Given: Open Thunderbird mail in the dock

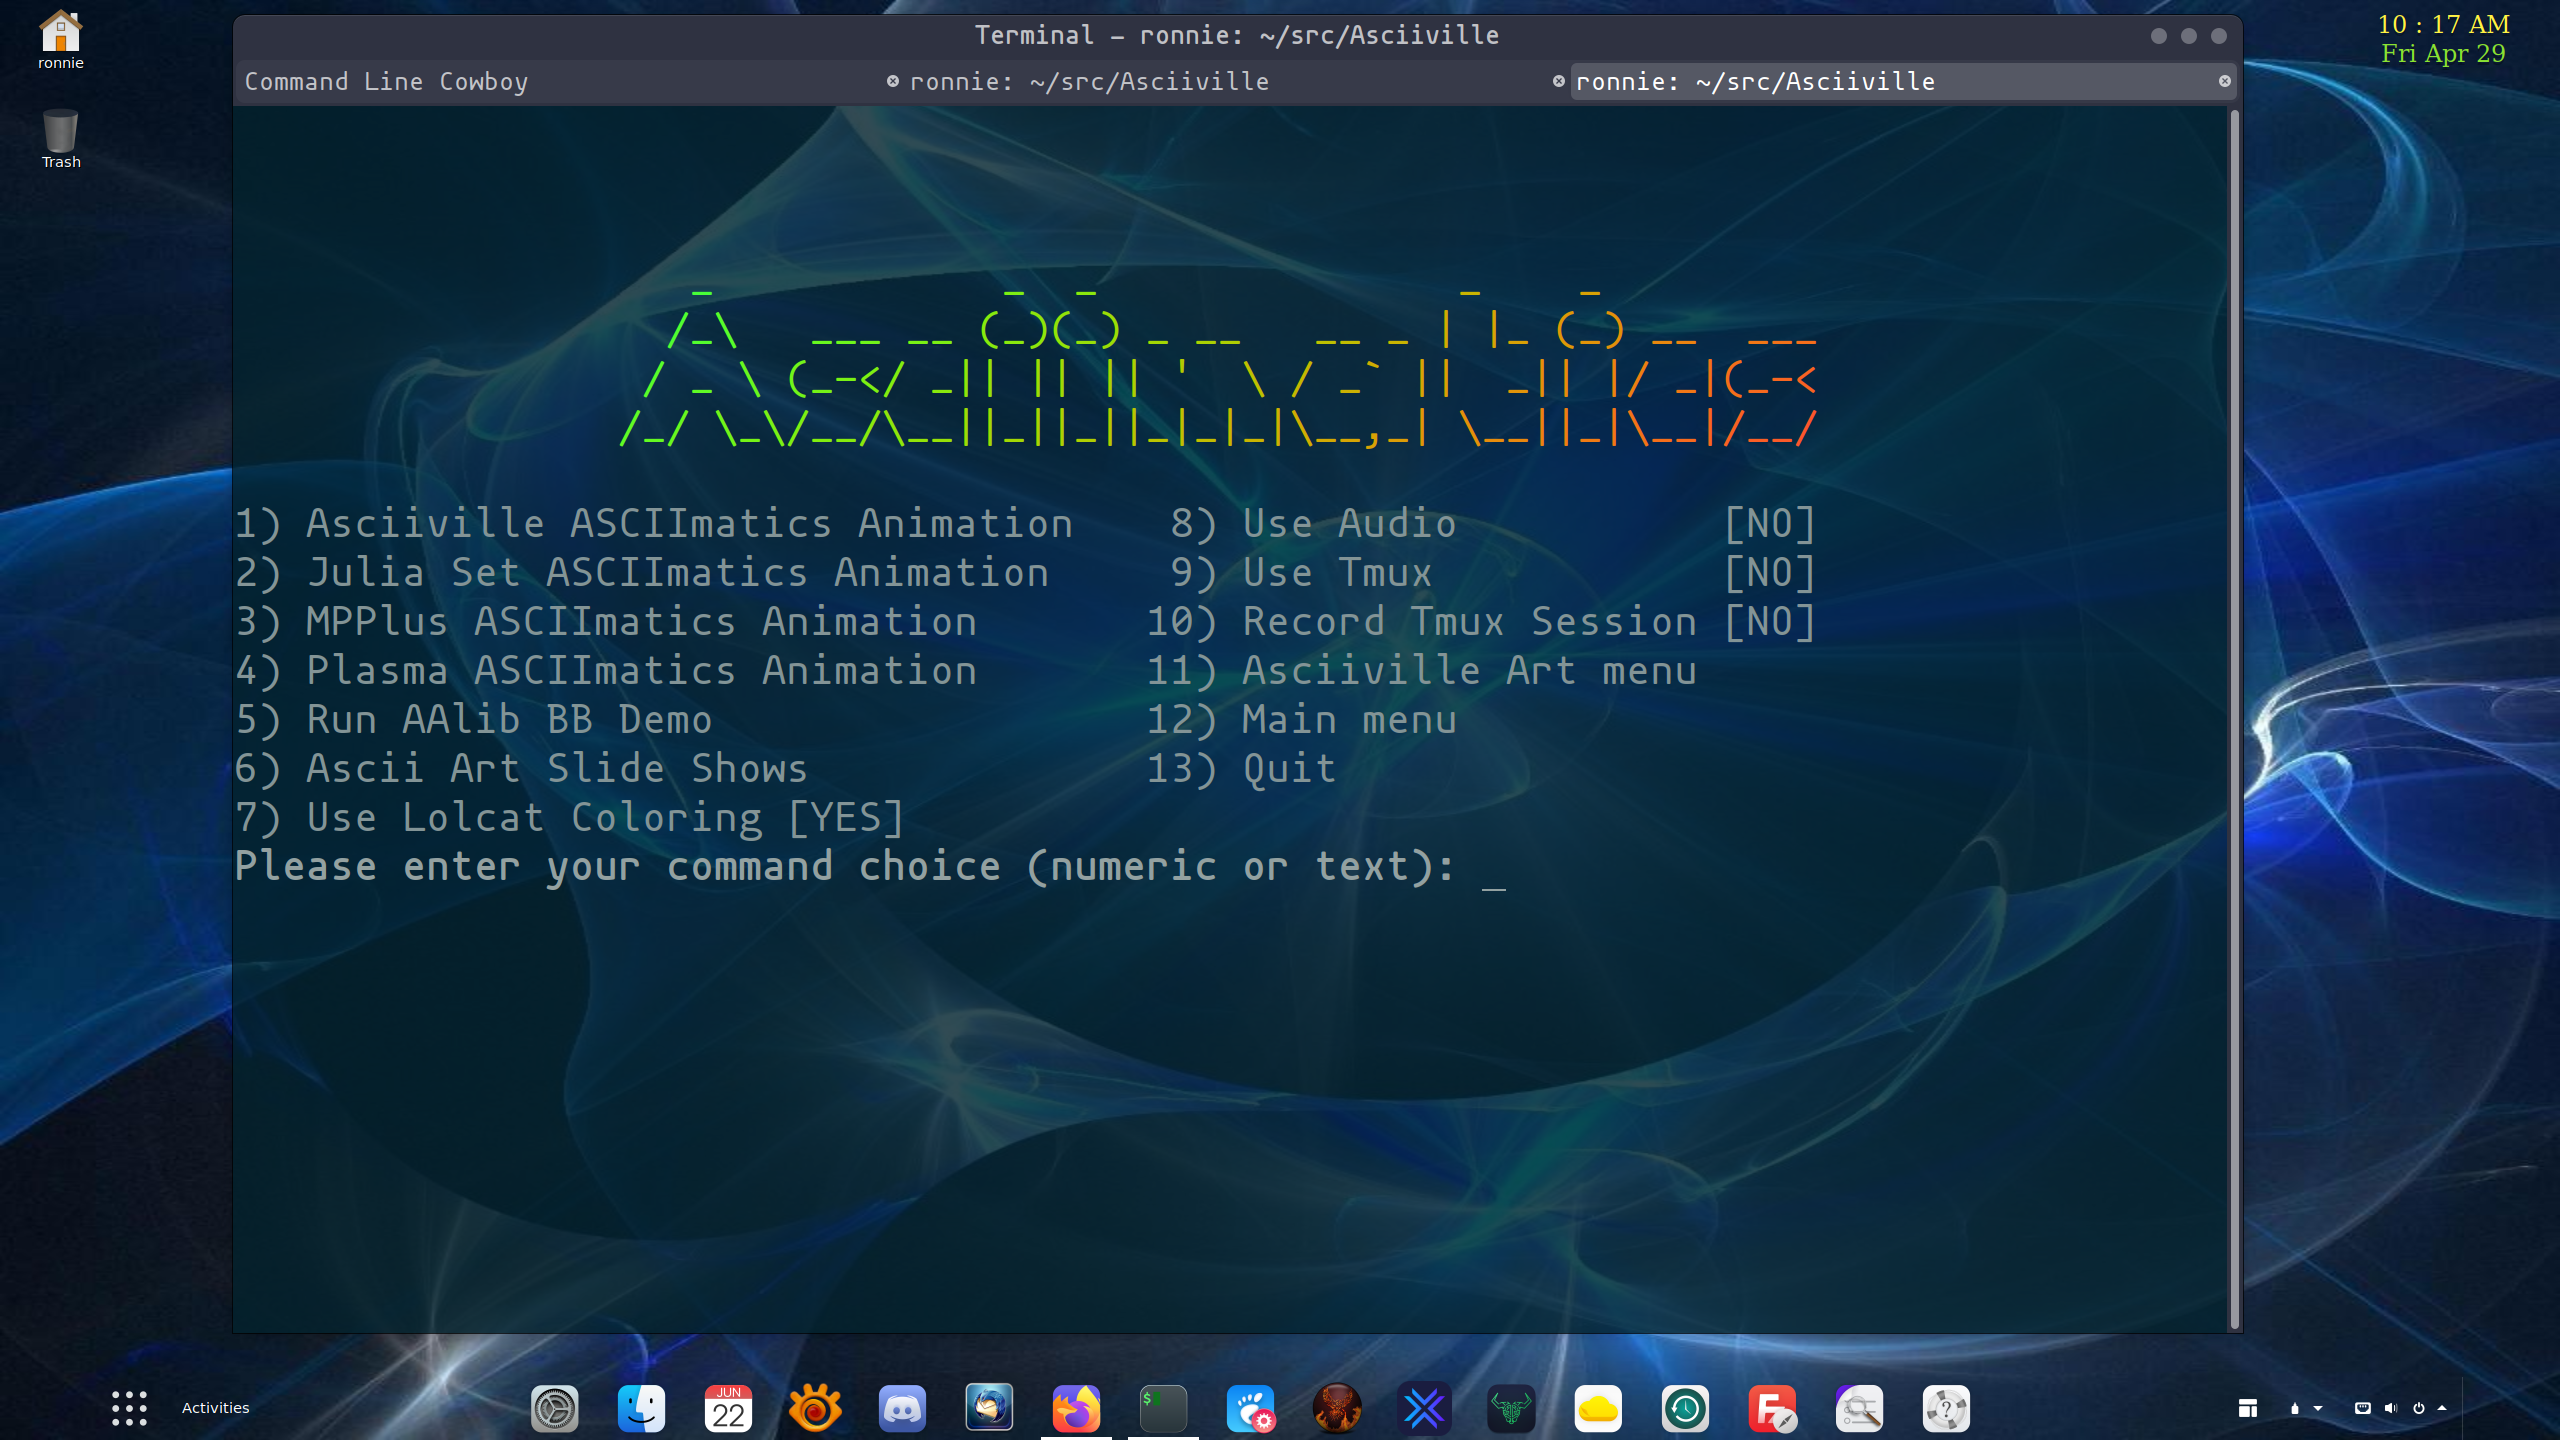Looking at the screenshot, I should click(x=989, y=1408).
